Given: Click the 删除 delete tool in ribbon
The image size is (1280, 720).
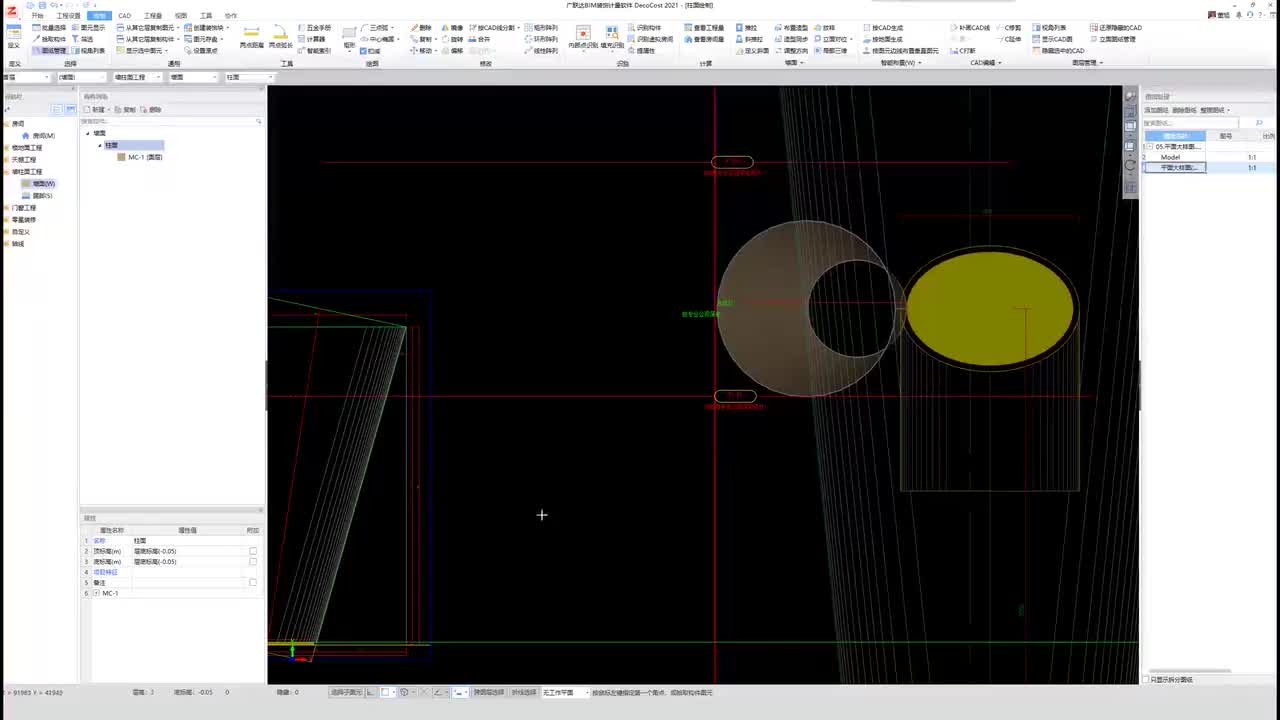Looking at the screenshot, I should pos(421,28).
